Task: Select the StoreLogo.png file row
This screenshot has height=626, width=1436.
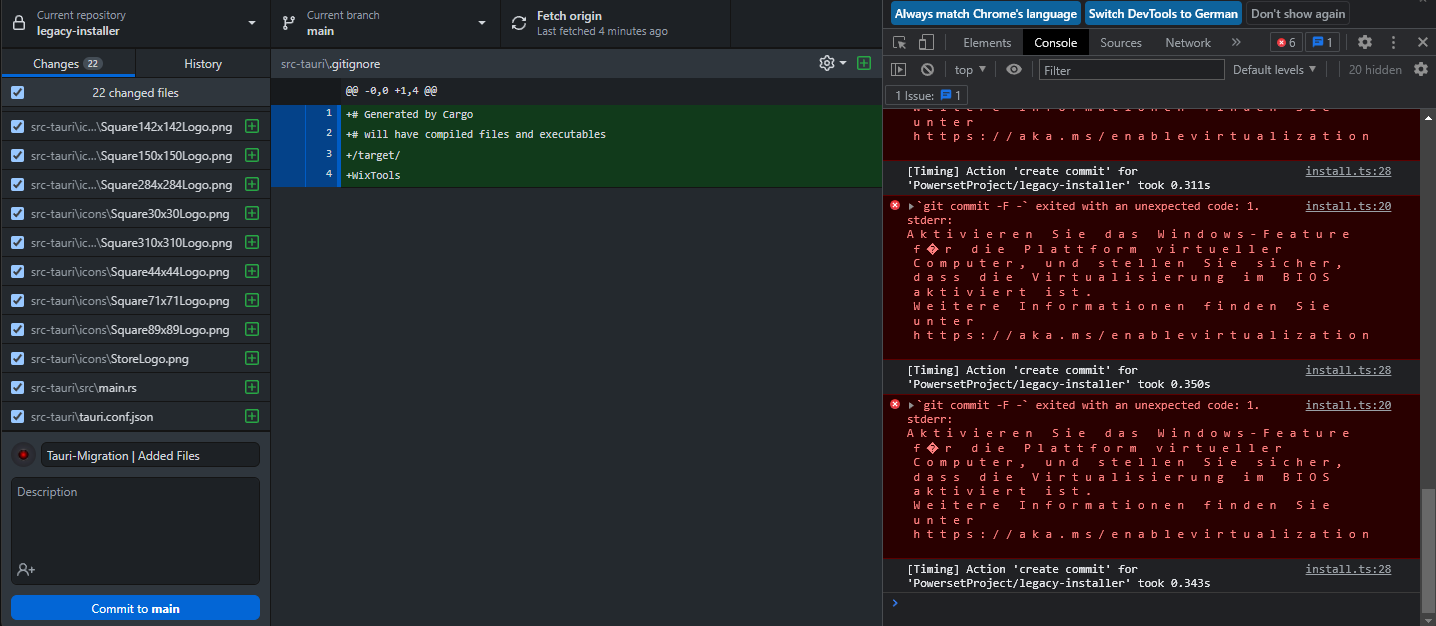Action: point(135,359)
